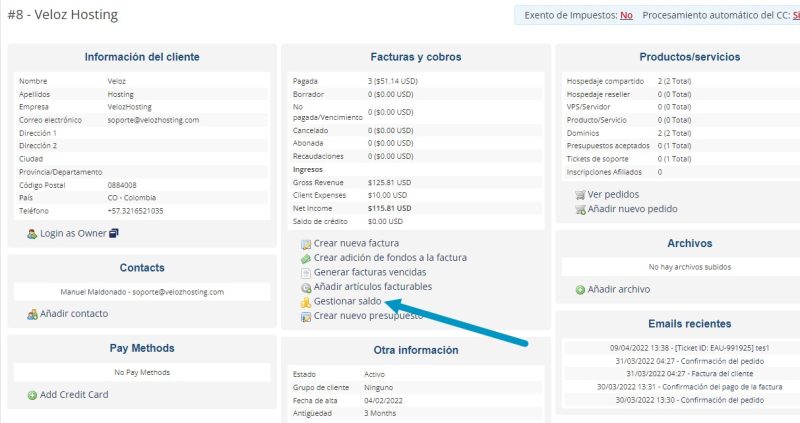Click Empresa value VelozHosting
The image size is (800, 423).
[130, 107]
